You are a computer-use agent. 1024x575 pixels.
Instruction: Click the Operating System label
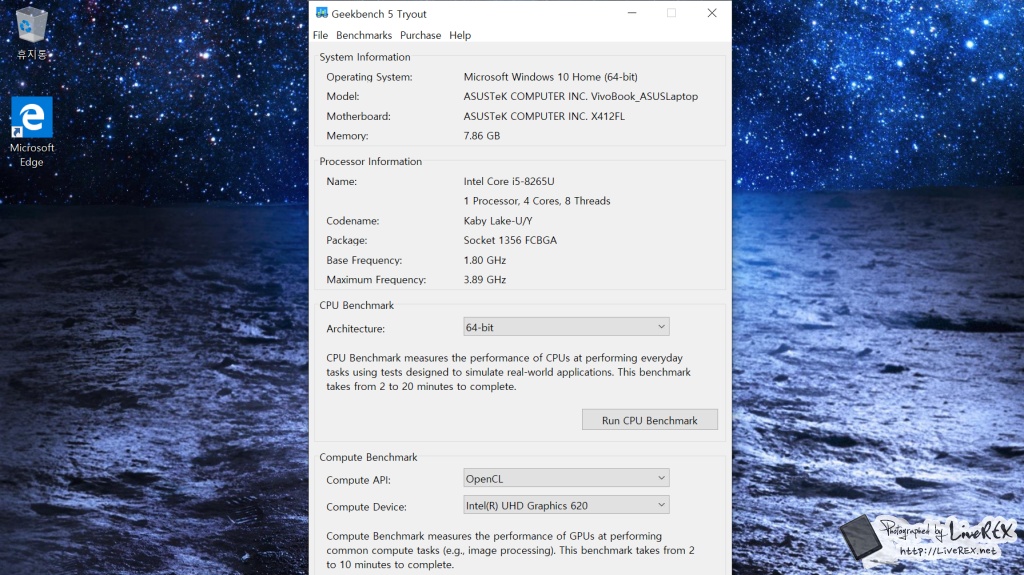coord(369,76)
